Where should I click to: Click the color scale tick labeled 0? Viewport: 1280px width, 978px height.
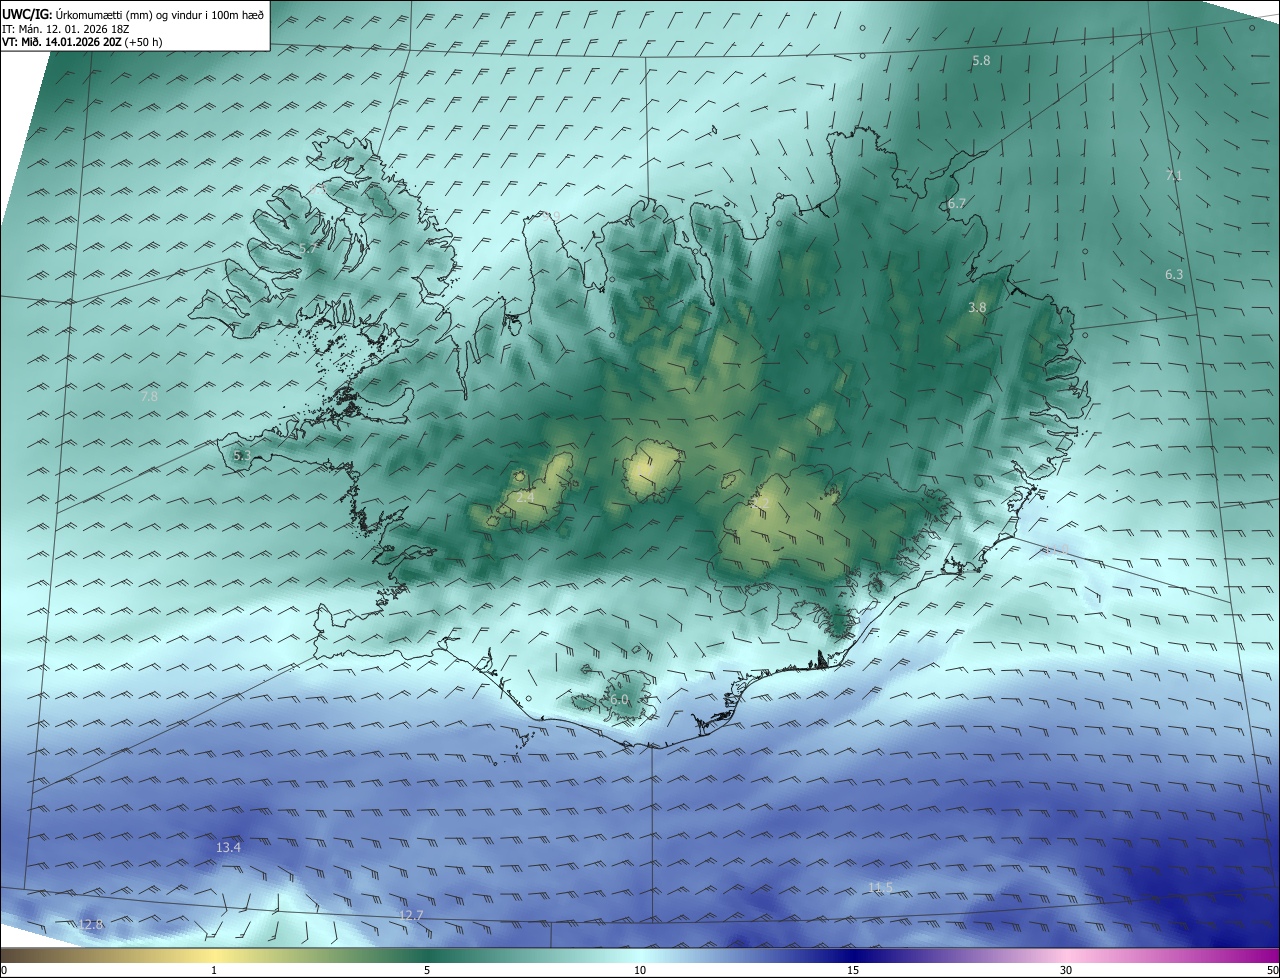pos(4,970)
